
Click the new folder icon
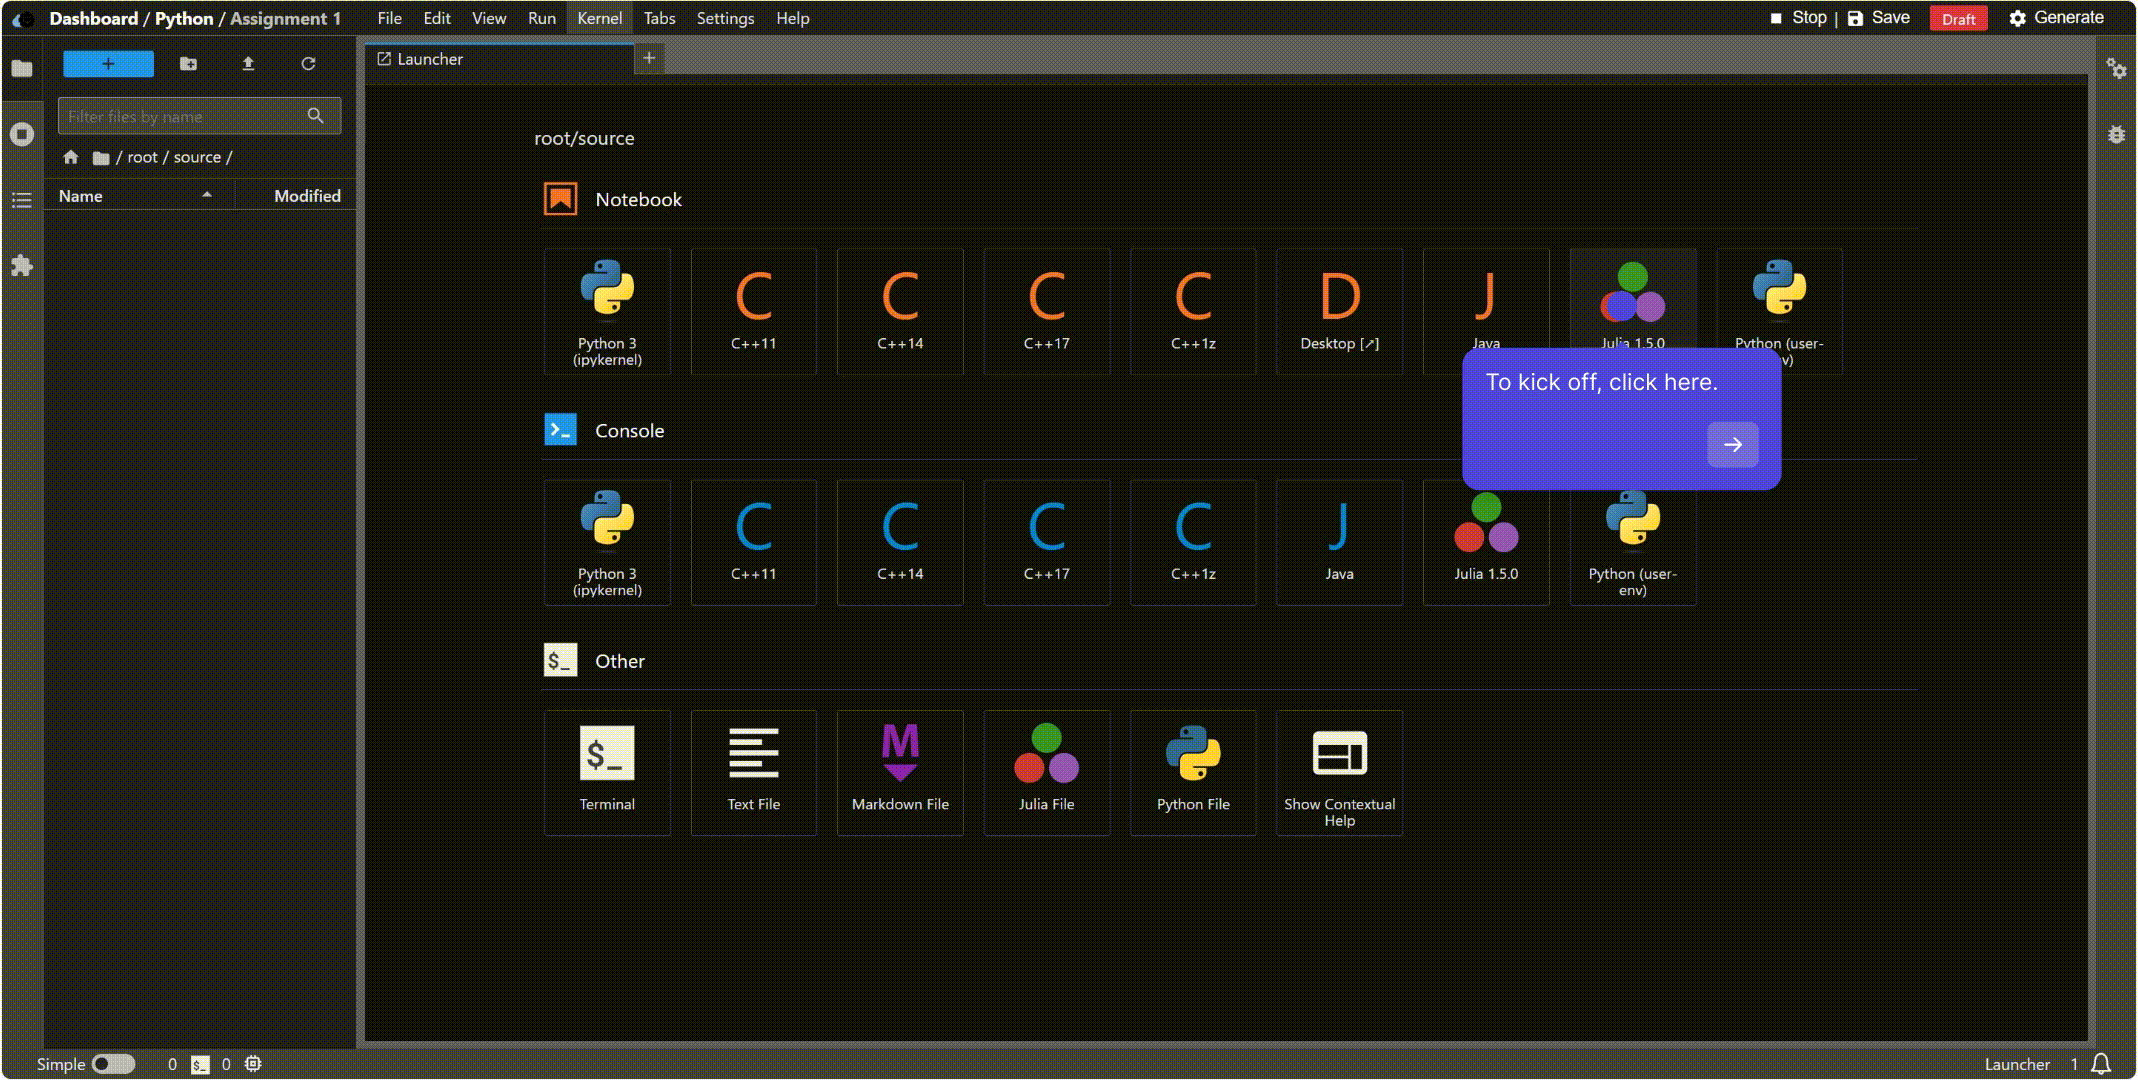point(188,64)
